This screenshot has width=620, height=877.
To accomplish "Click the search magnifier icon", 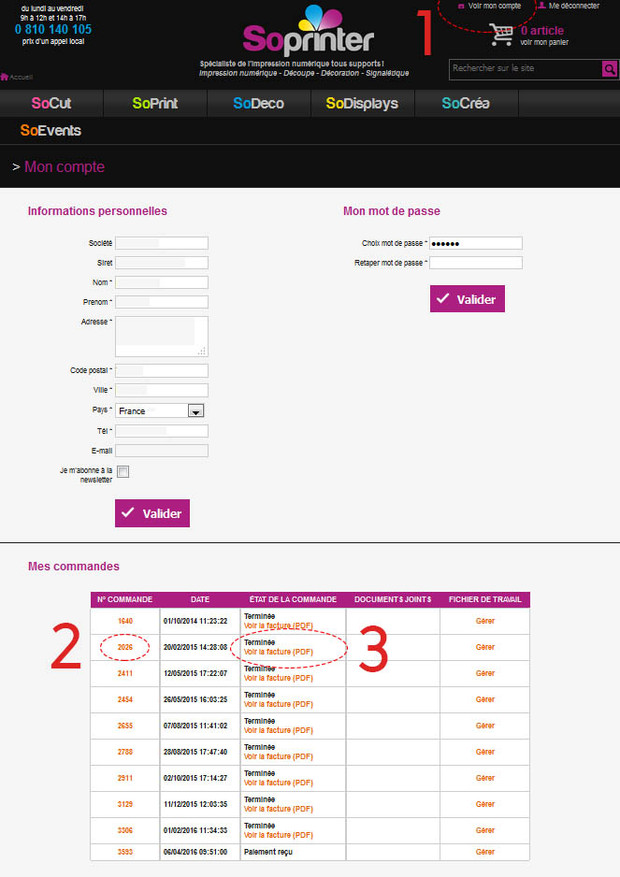I will (609, 69).
